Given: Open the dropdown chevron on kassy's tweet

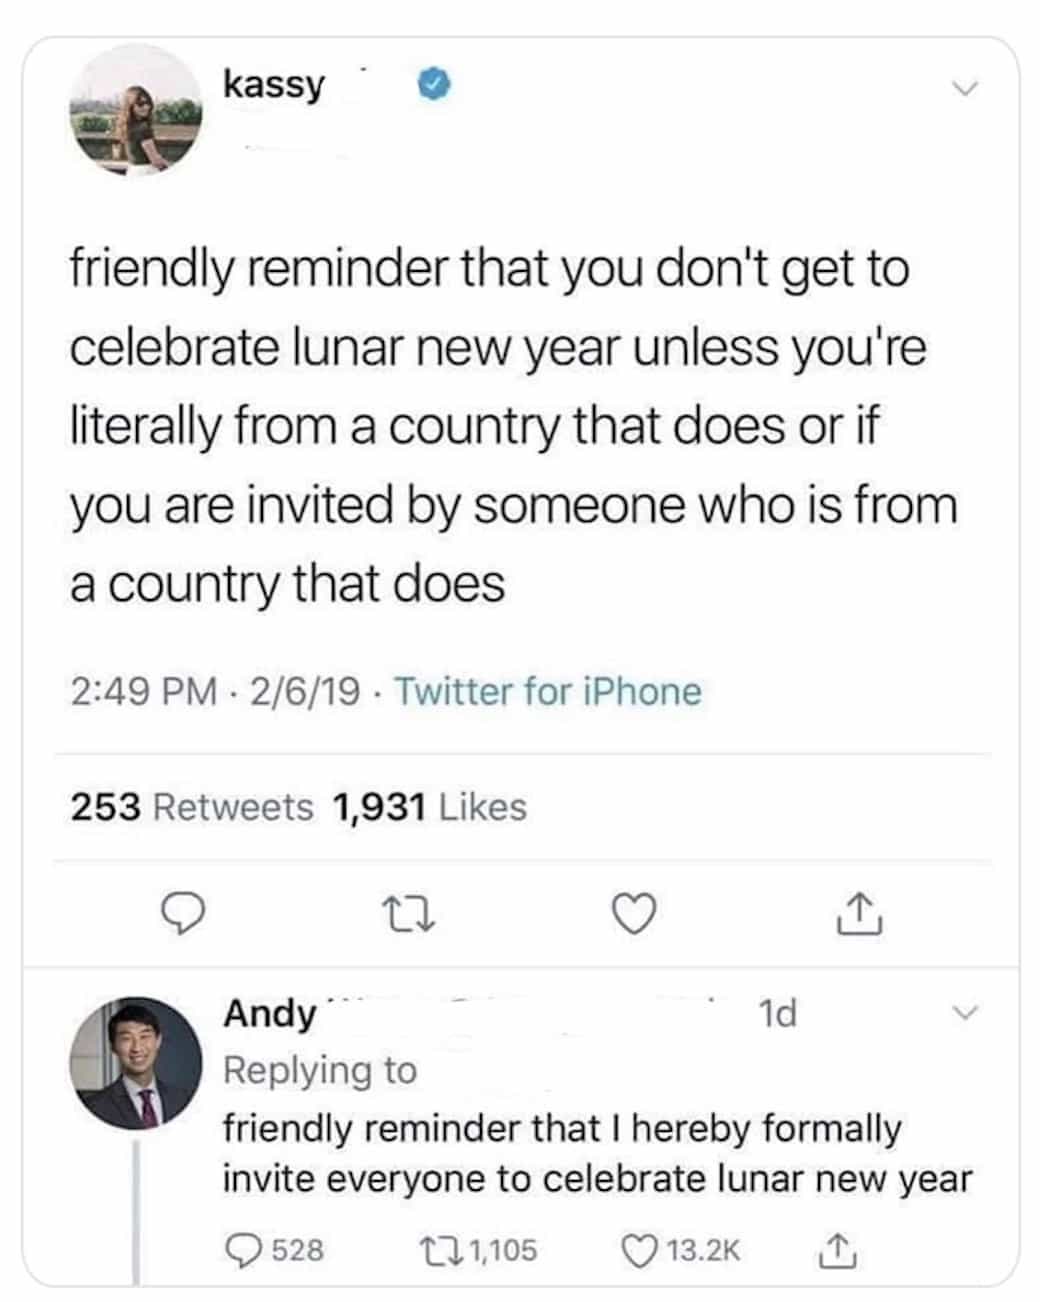Looking at the screenshot, I should [964, 88].
